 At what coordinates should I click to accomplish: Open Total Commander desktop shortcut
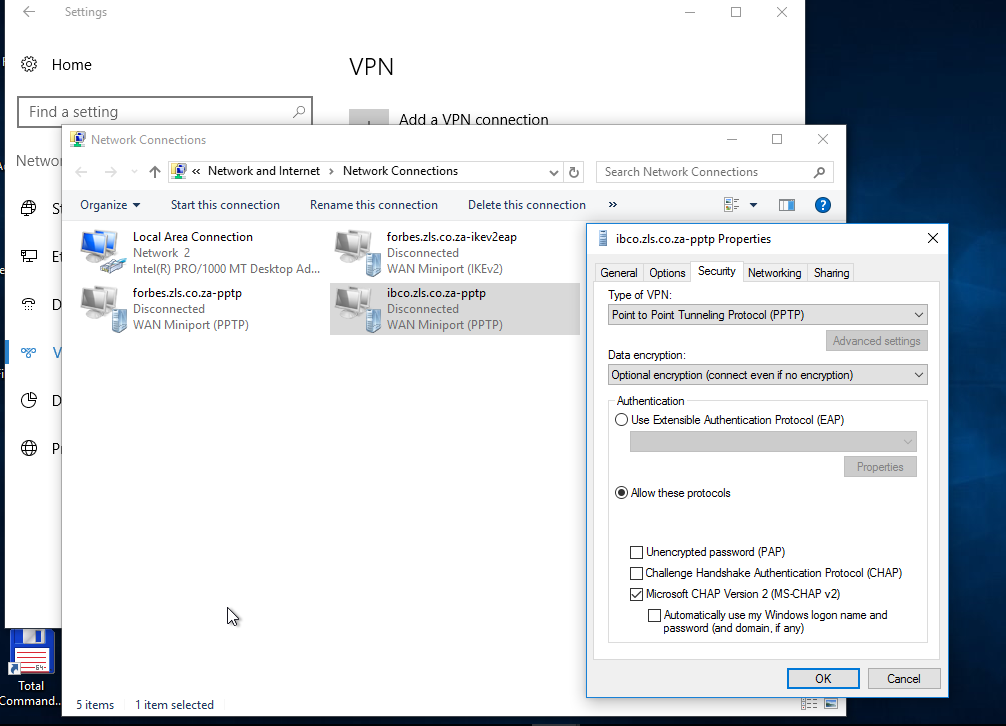click(x=31, y=653)
